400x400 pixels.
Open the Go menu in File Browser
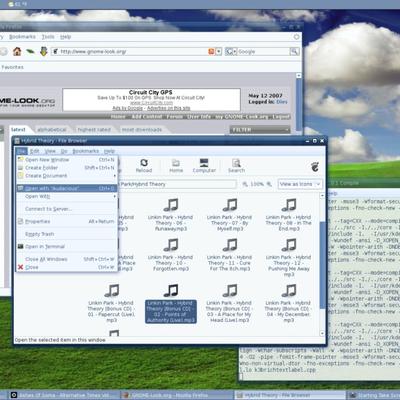point(64,151)
